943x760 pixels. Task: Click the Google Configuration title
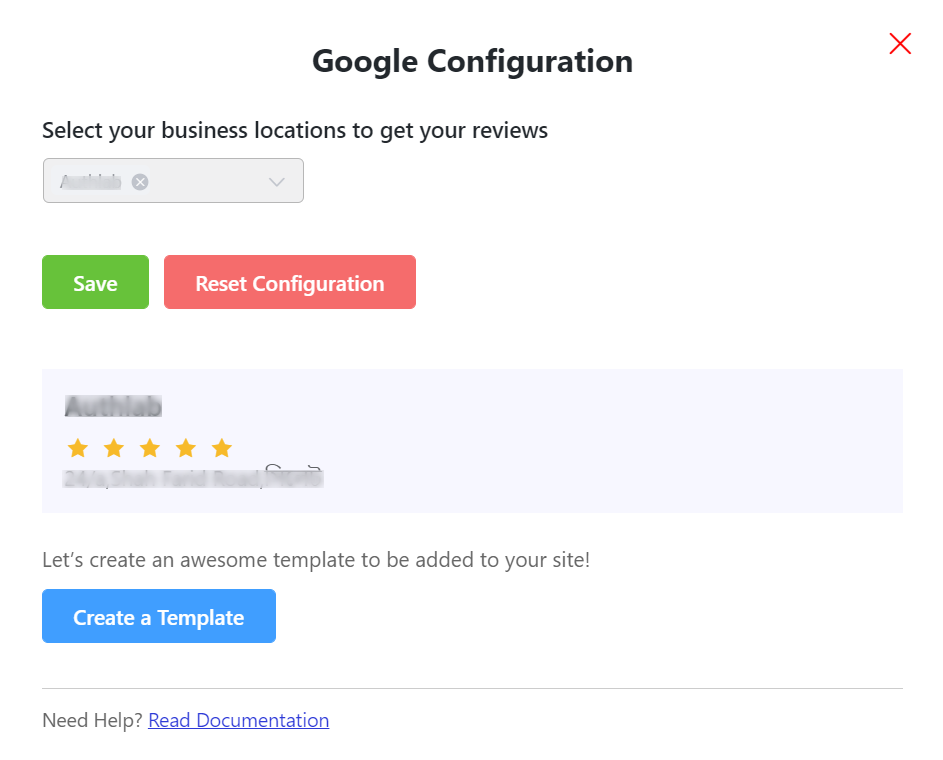click(x=473, y=61)
